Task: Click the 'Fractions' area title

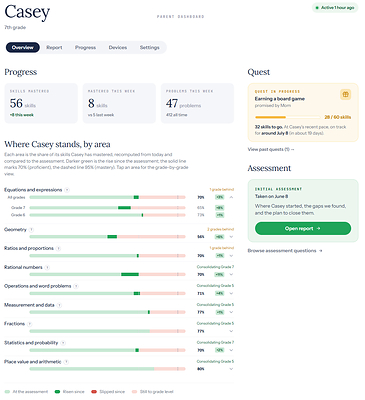Action: coord(14,324)
